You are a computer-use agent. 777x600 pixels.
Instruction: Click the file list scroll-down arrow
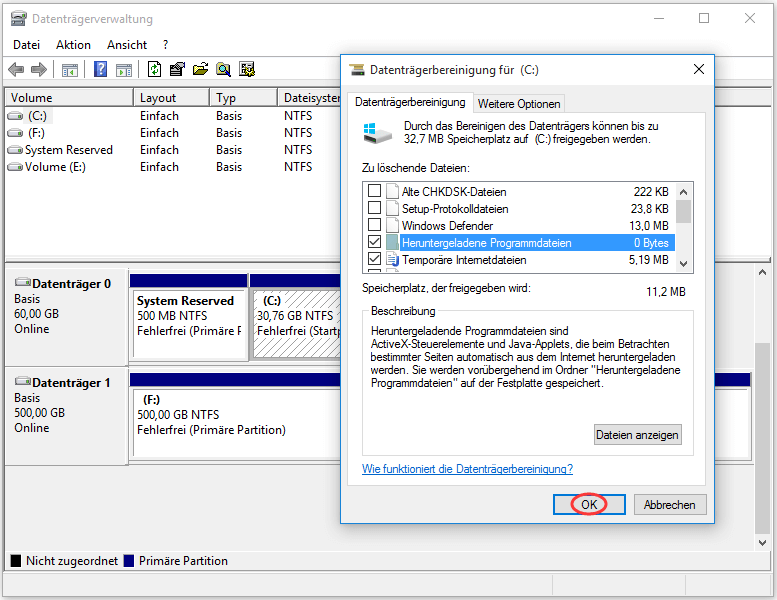pyautogui.click(x=683, y=264)
